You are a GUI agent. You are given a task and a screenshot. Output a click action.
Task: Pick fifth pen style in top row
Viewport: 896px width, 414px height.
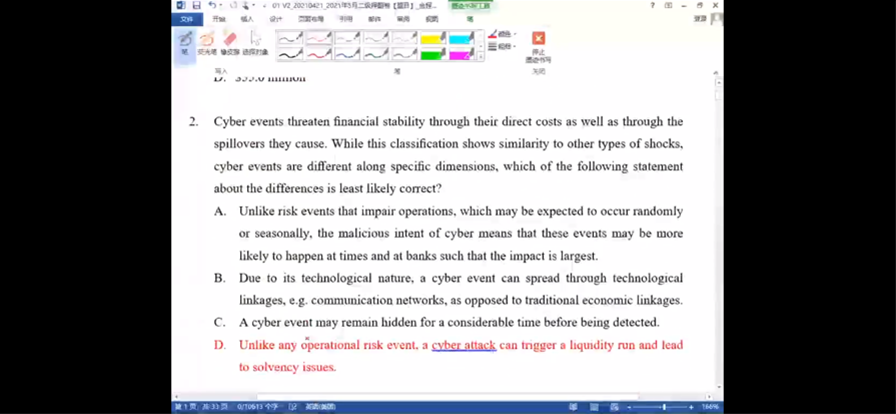pos(405,38)
